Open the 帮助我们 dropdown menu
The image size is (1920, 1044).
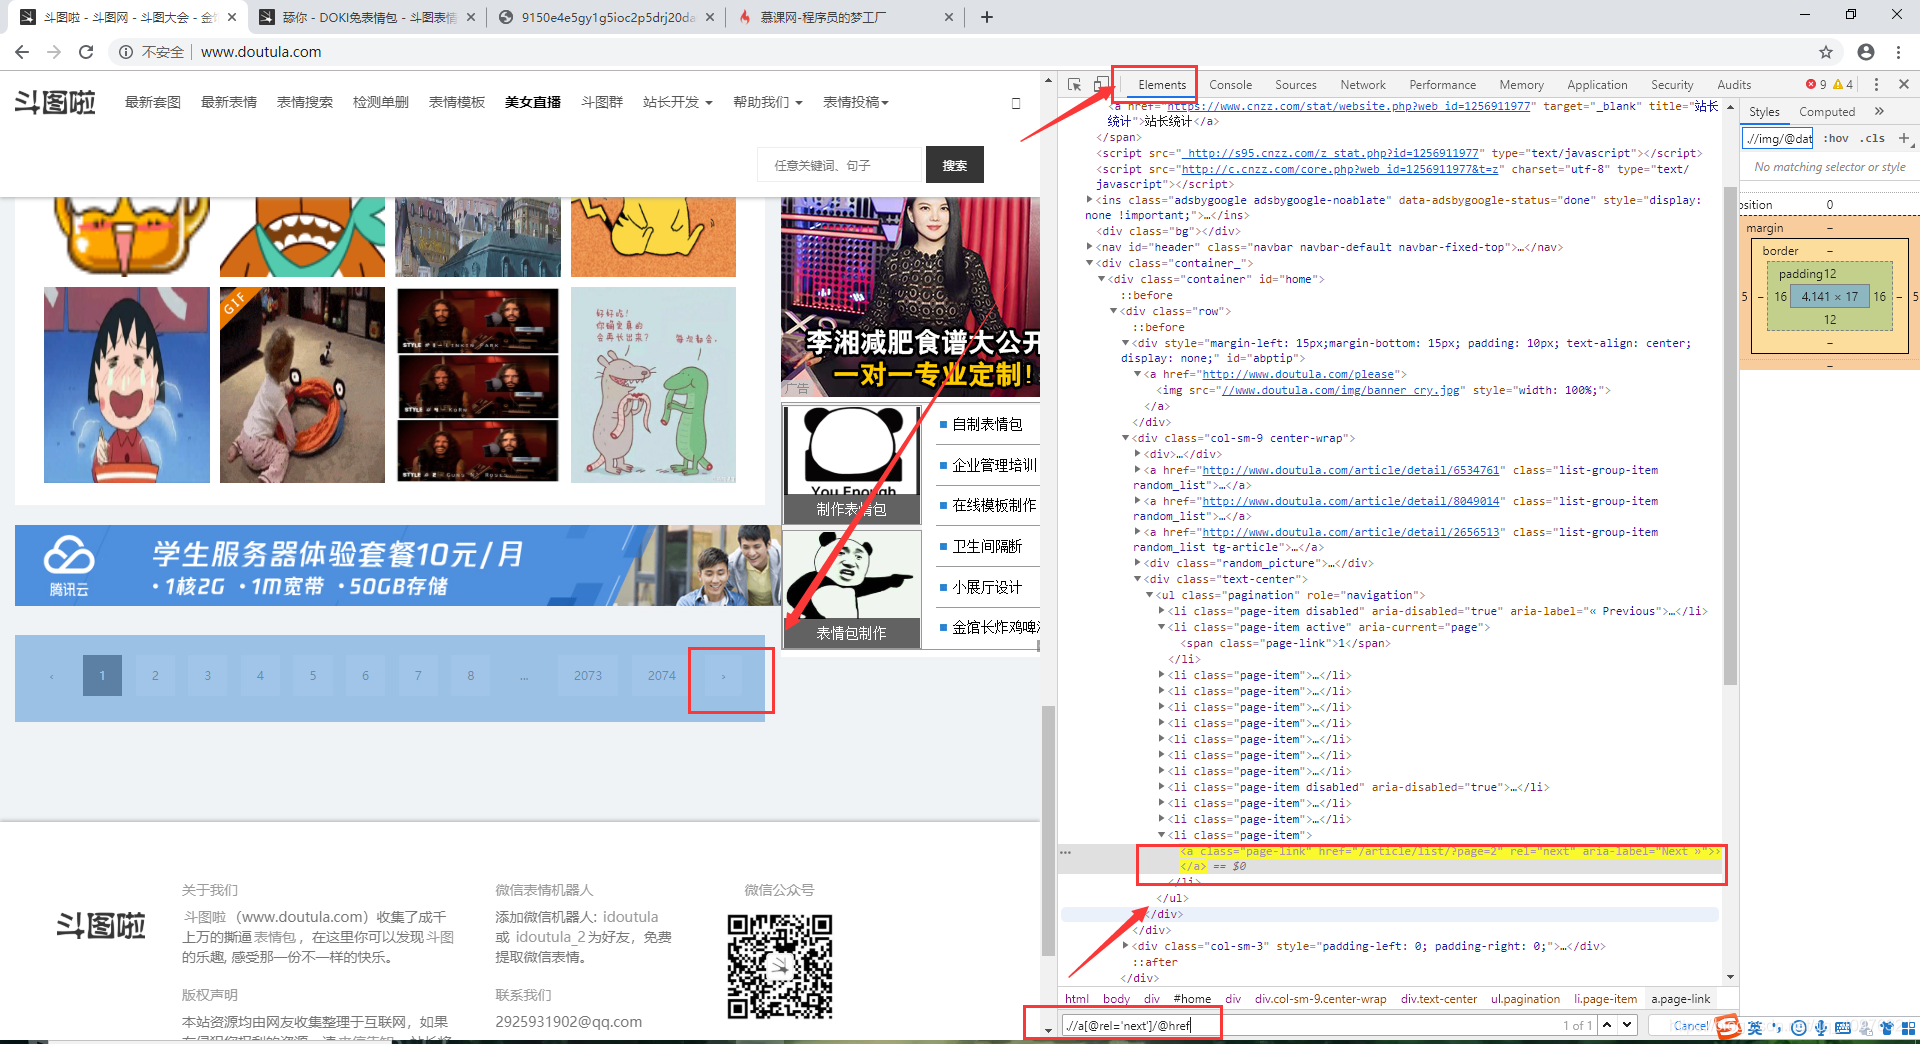coord(767,102)
